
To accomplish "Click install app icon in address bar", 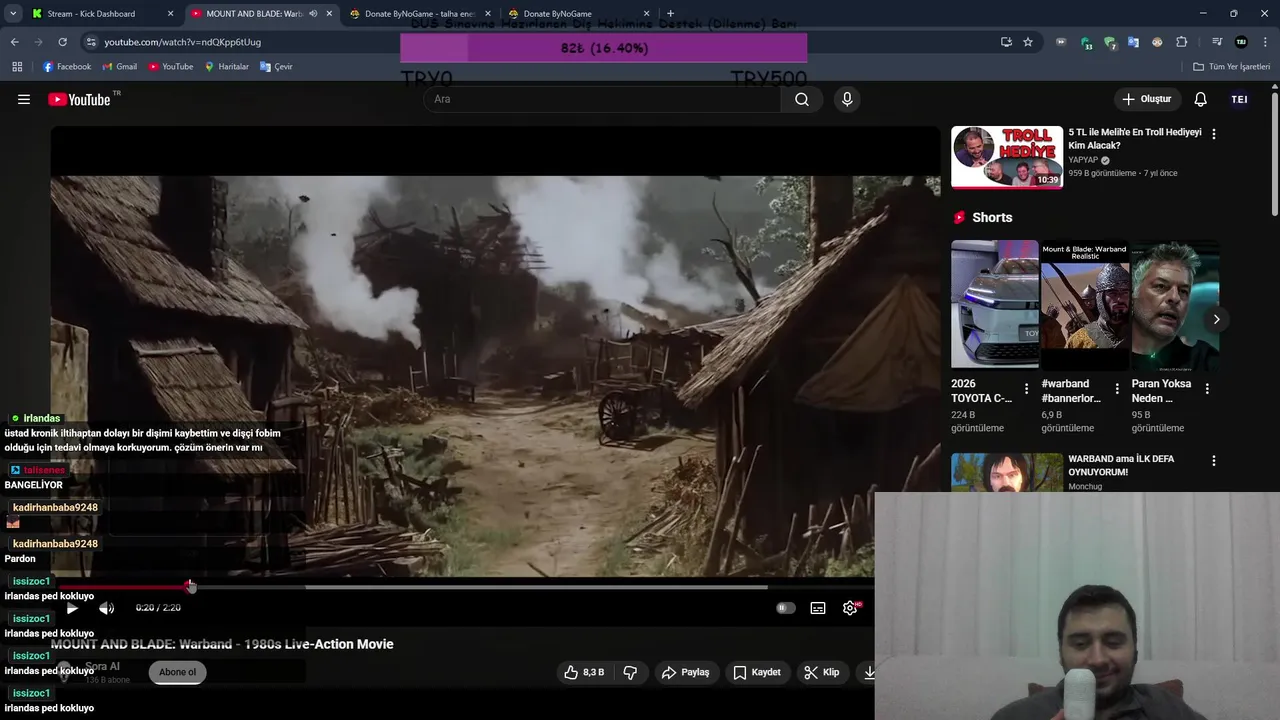I will point(1006,42).
